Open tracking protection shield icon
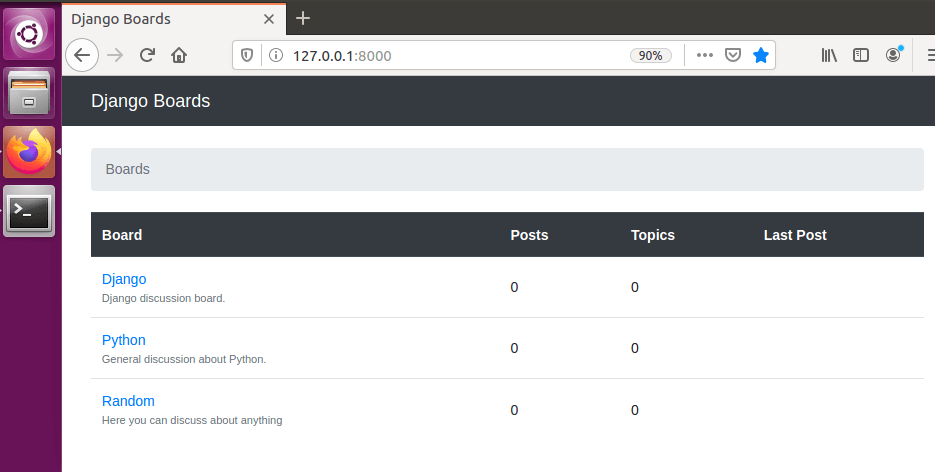The image size is (935, 472). click(x=247, y=55)
